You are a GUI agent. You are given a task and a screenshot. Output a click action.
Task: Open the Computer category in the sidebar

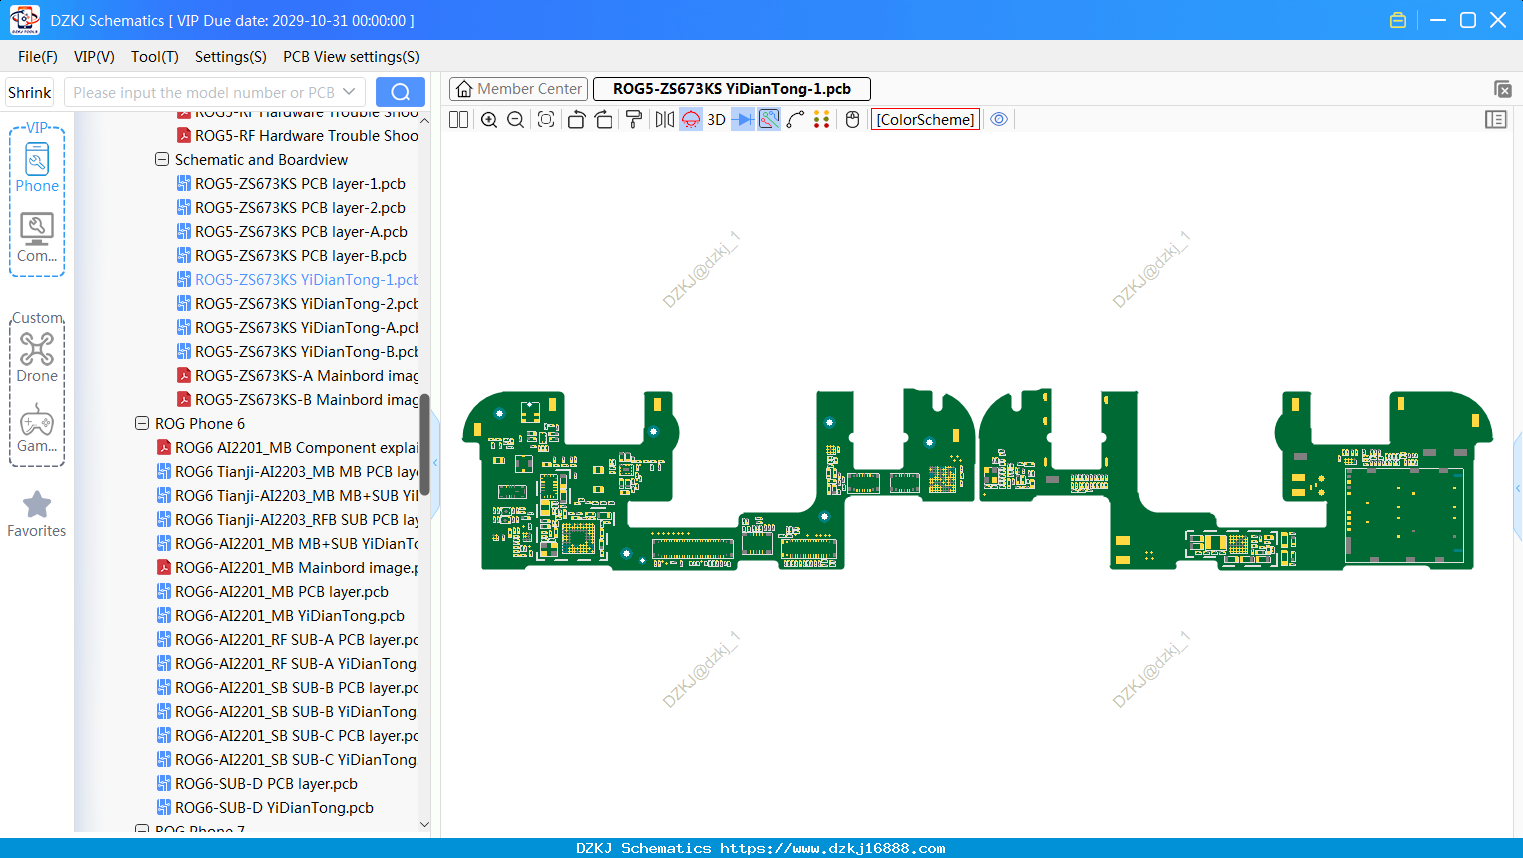point(37,238)
